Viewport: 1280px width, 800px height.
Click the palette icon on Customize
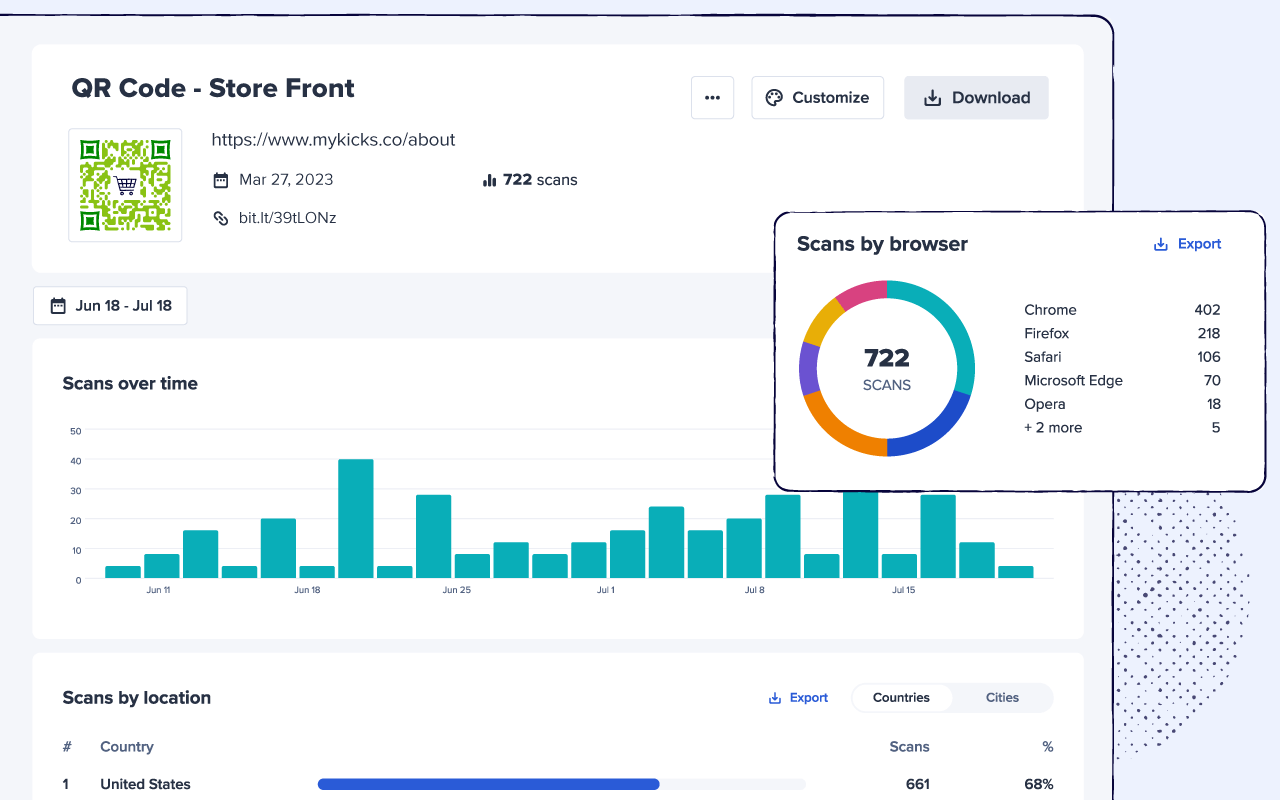[x=774, y=98]
